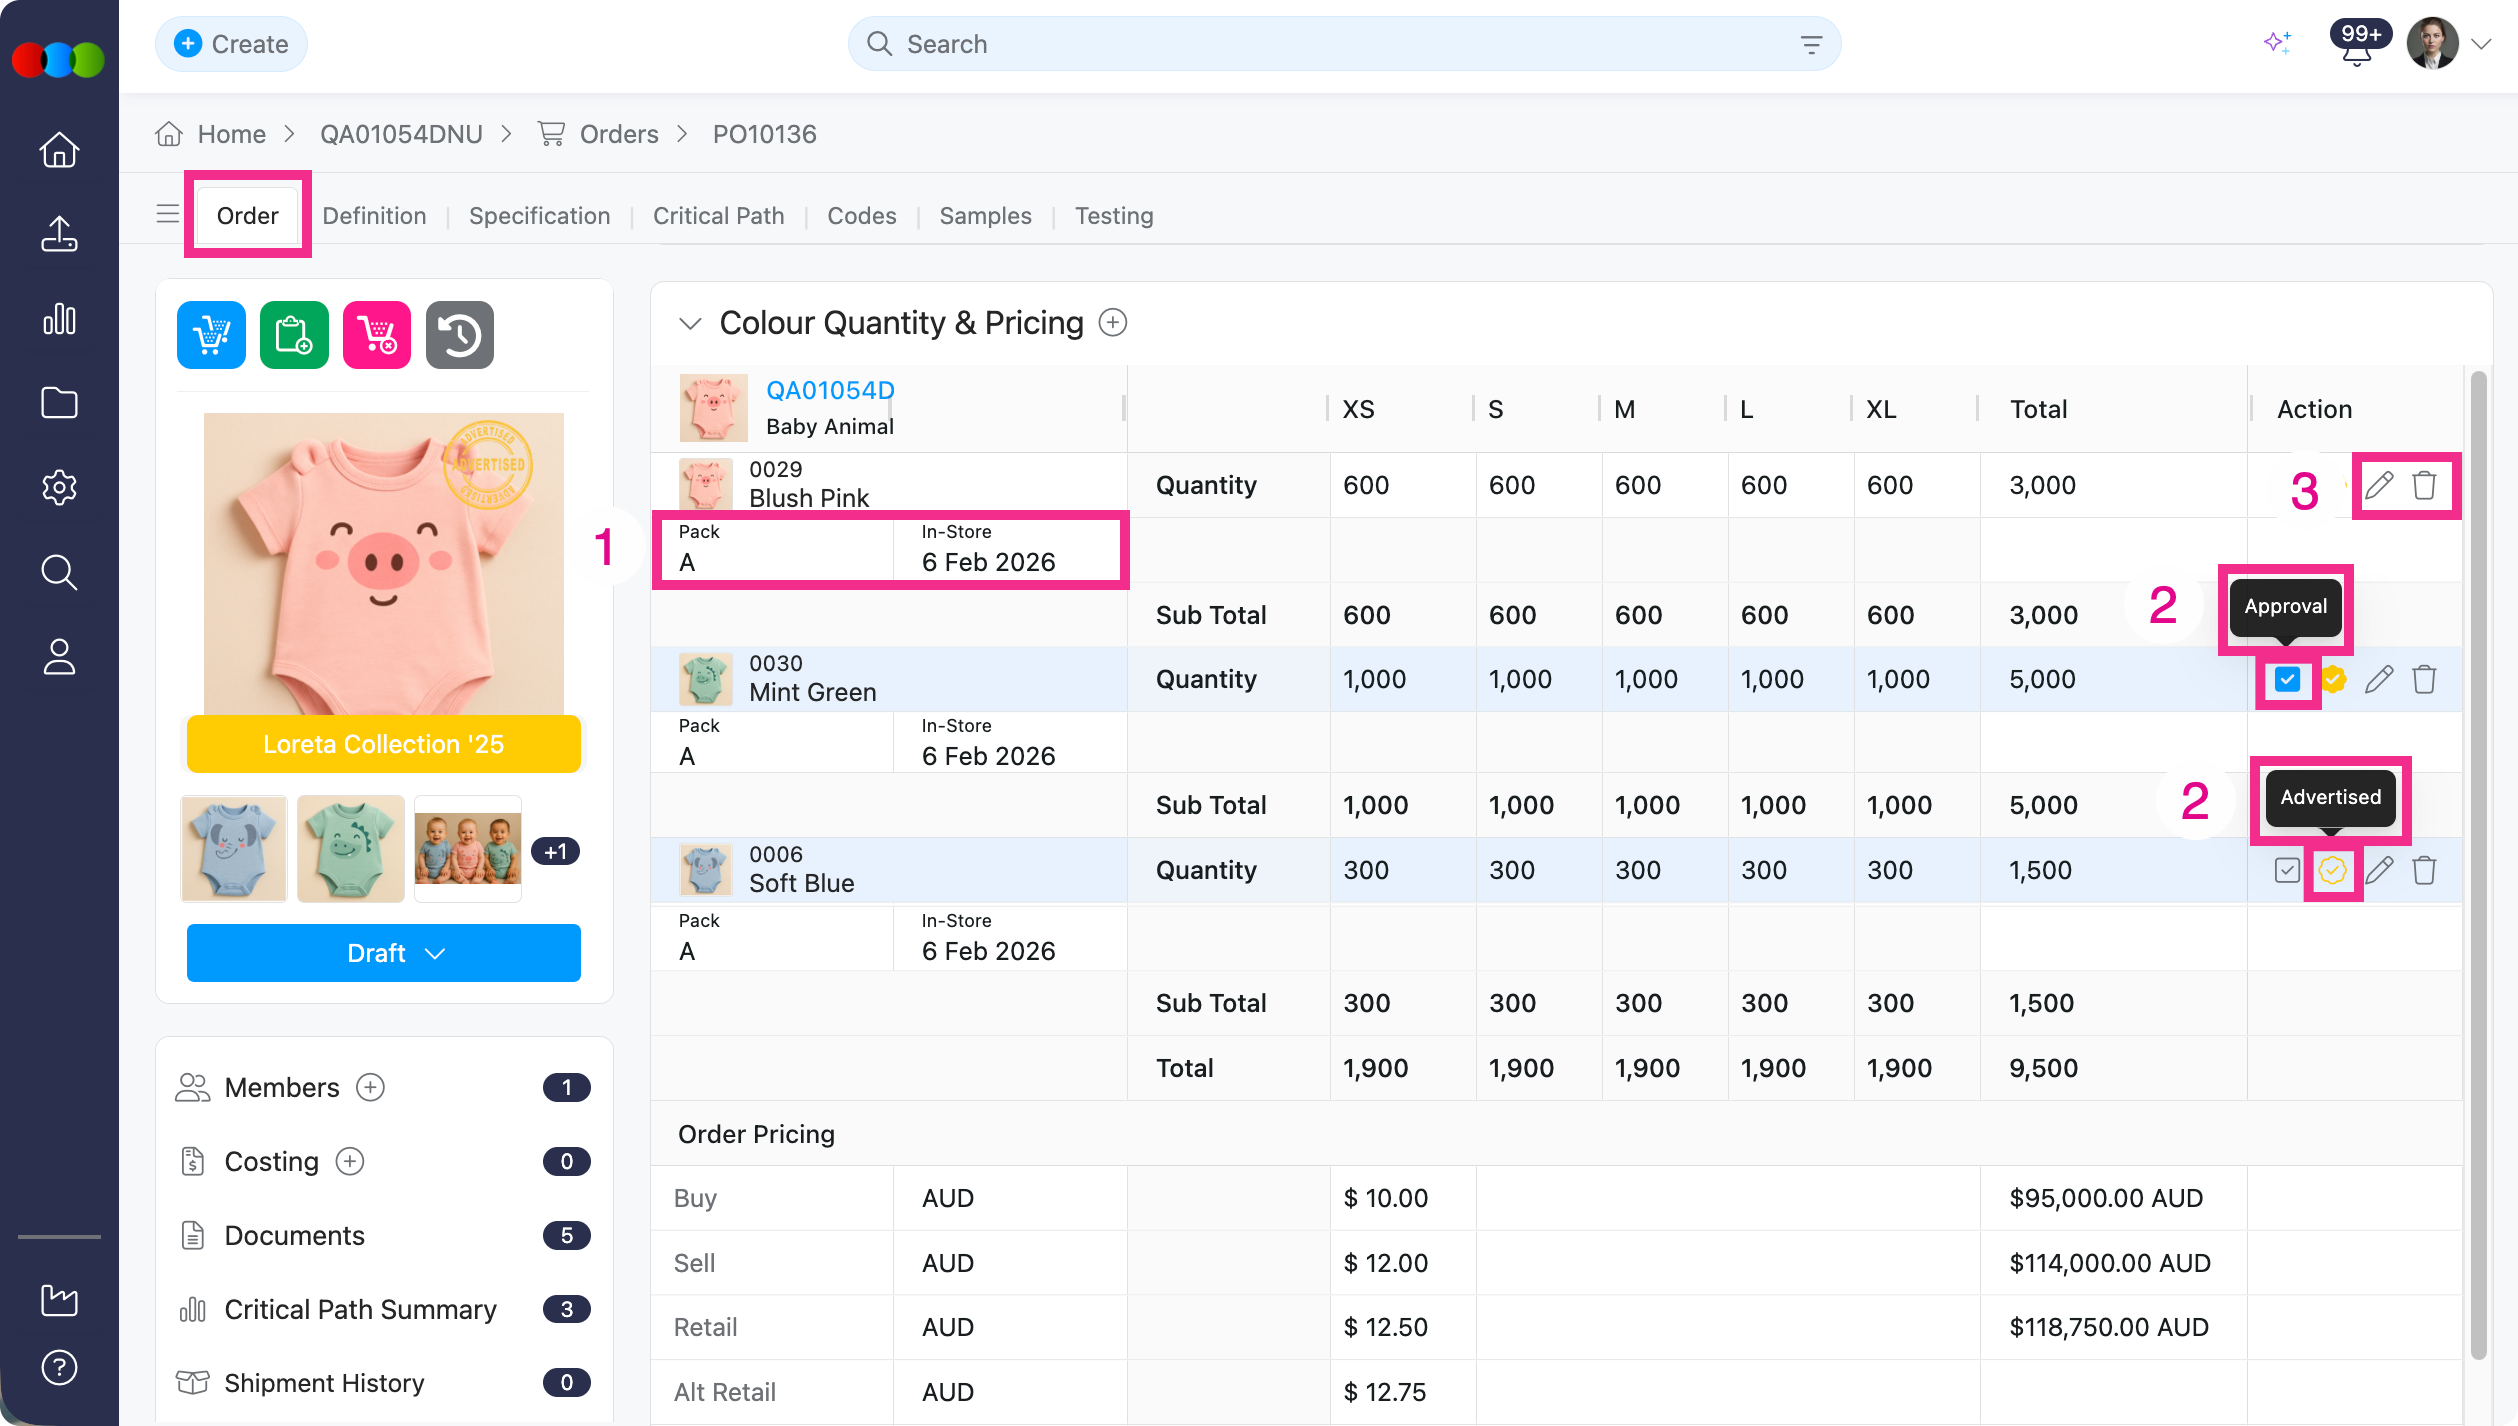
Task: Toggle the Soft Blue advertised badge icon
Action: [x=2332, y=870]
